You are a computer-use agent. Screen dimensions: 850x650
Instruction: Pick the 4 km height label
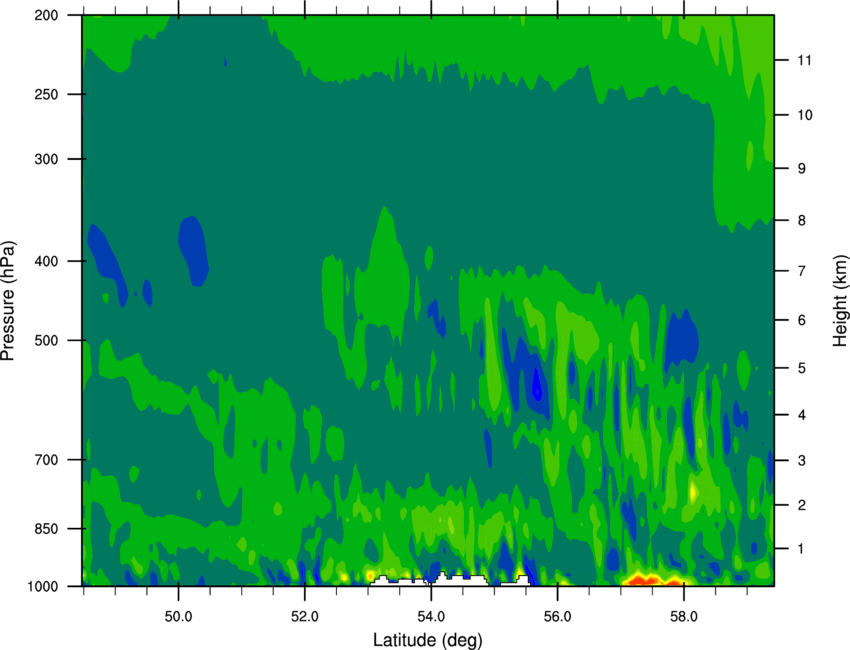801,415
